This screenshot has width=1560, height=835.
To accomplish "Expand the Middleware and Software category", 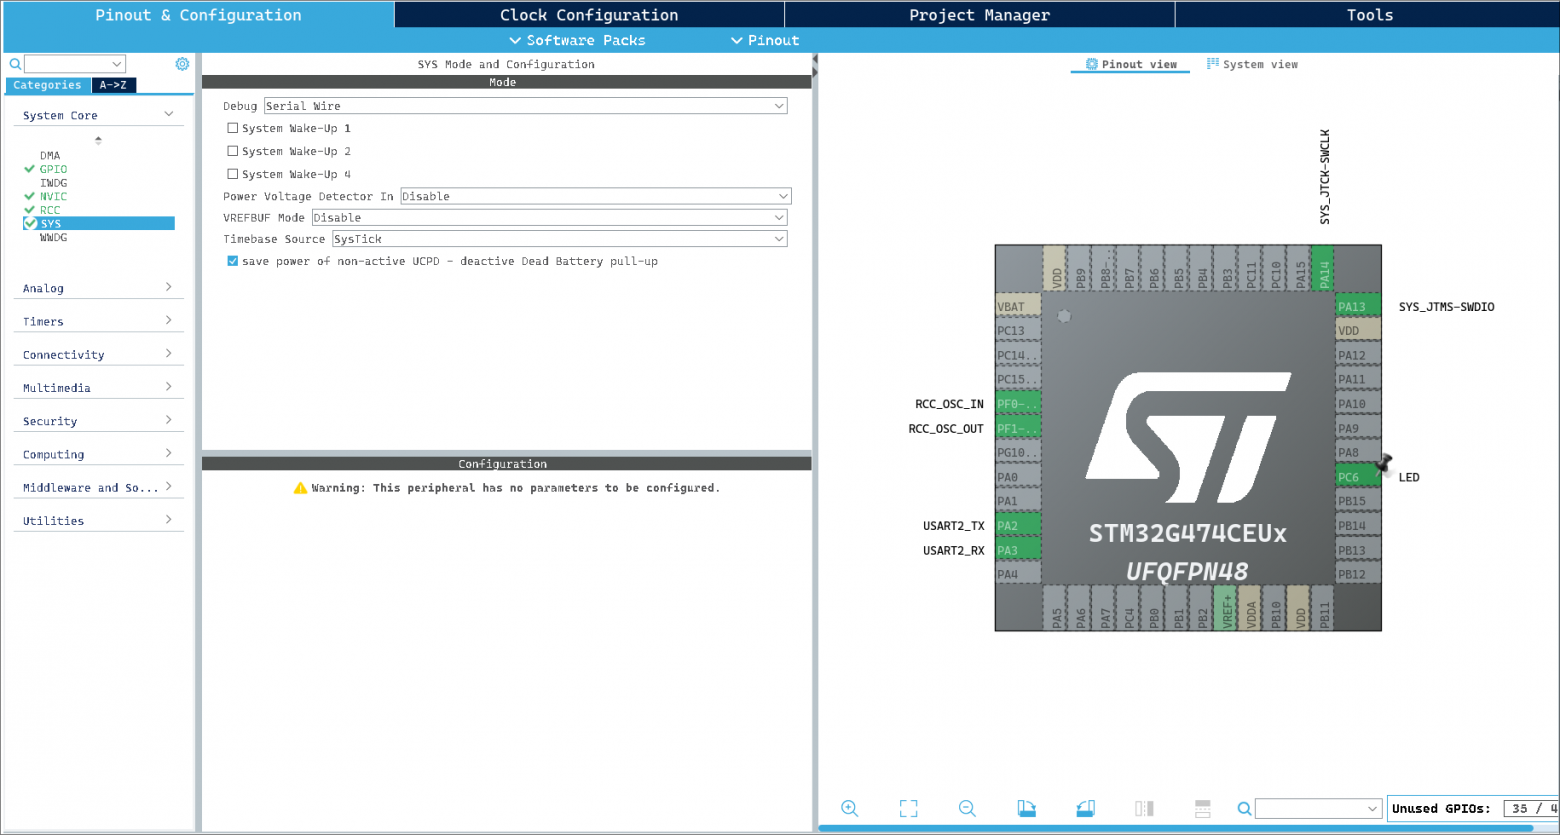I will coord(98,487).
